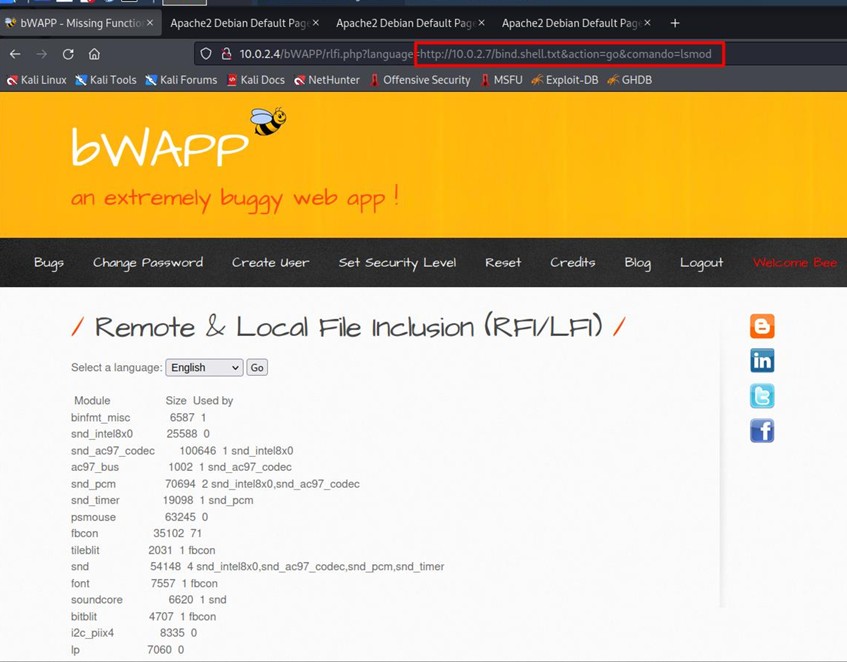This screenshot has height=662, width=847.
Task: Open the Create User menu item
Action: pyautogui.click(x=271, y=262)
